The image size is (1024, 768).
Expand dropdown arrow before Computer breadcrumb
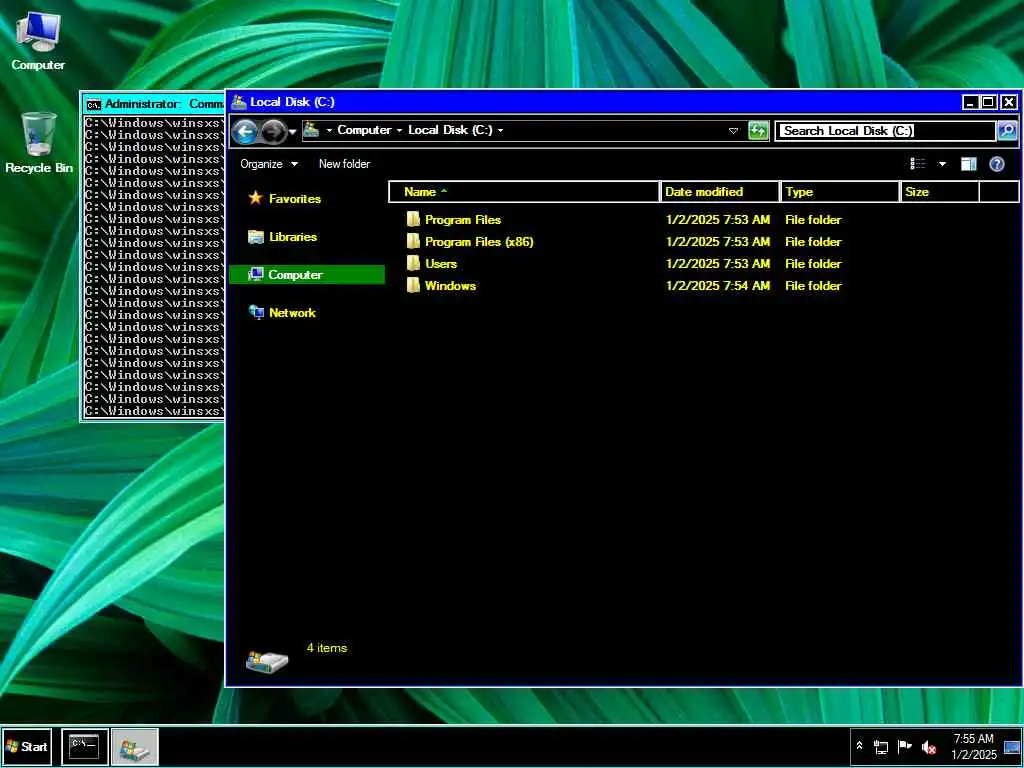(x=329, y=131)
